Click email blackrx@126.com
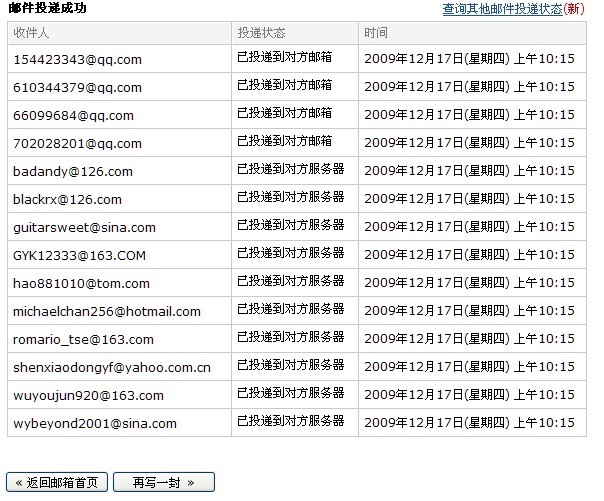The image size is (604, 501). point(67,199)
